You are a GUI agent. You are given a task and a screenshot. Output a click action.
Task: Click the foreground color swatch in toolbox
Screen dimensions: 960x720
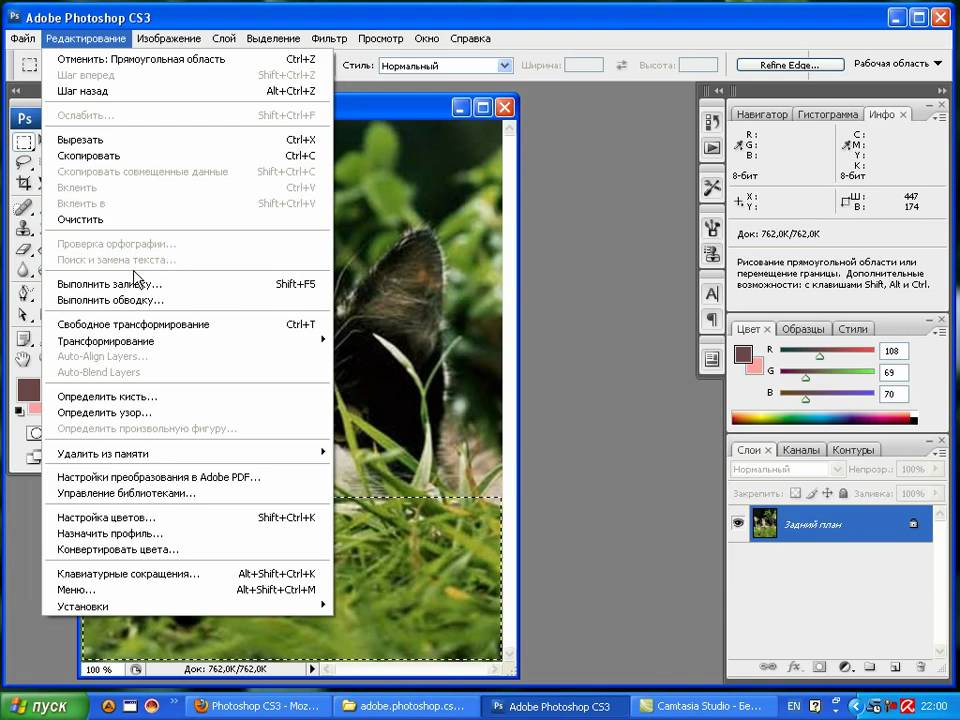click(28, 390)
